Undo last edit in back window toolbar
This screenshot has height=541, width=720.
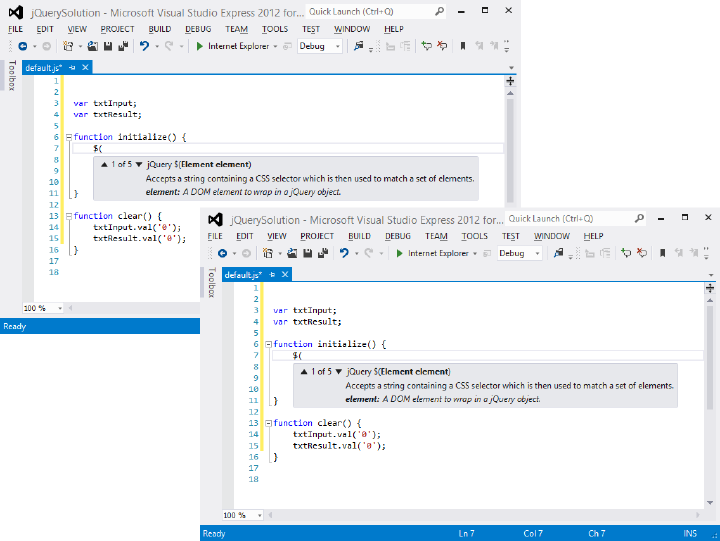point(144,45)
